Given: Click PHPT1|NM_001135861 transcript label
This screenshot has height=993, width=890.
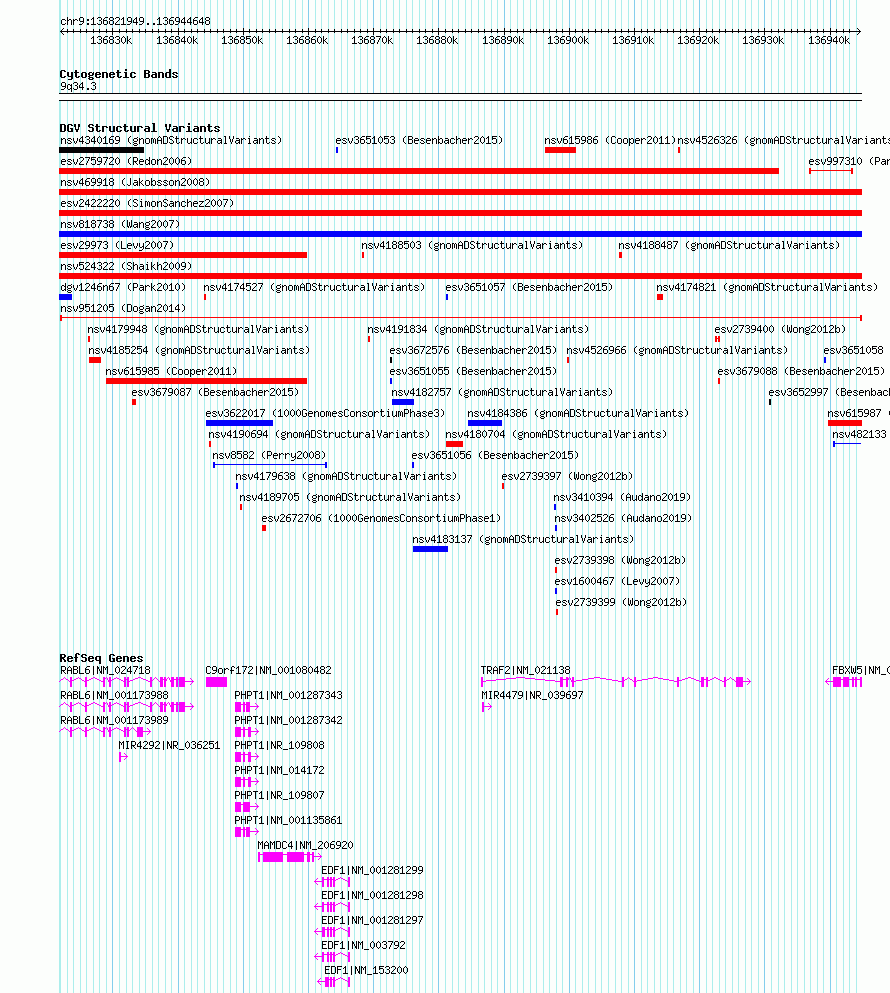Looking at the screenshot, I should coord(288,820).
